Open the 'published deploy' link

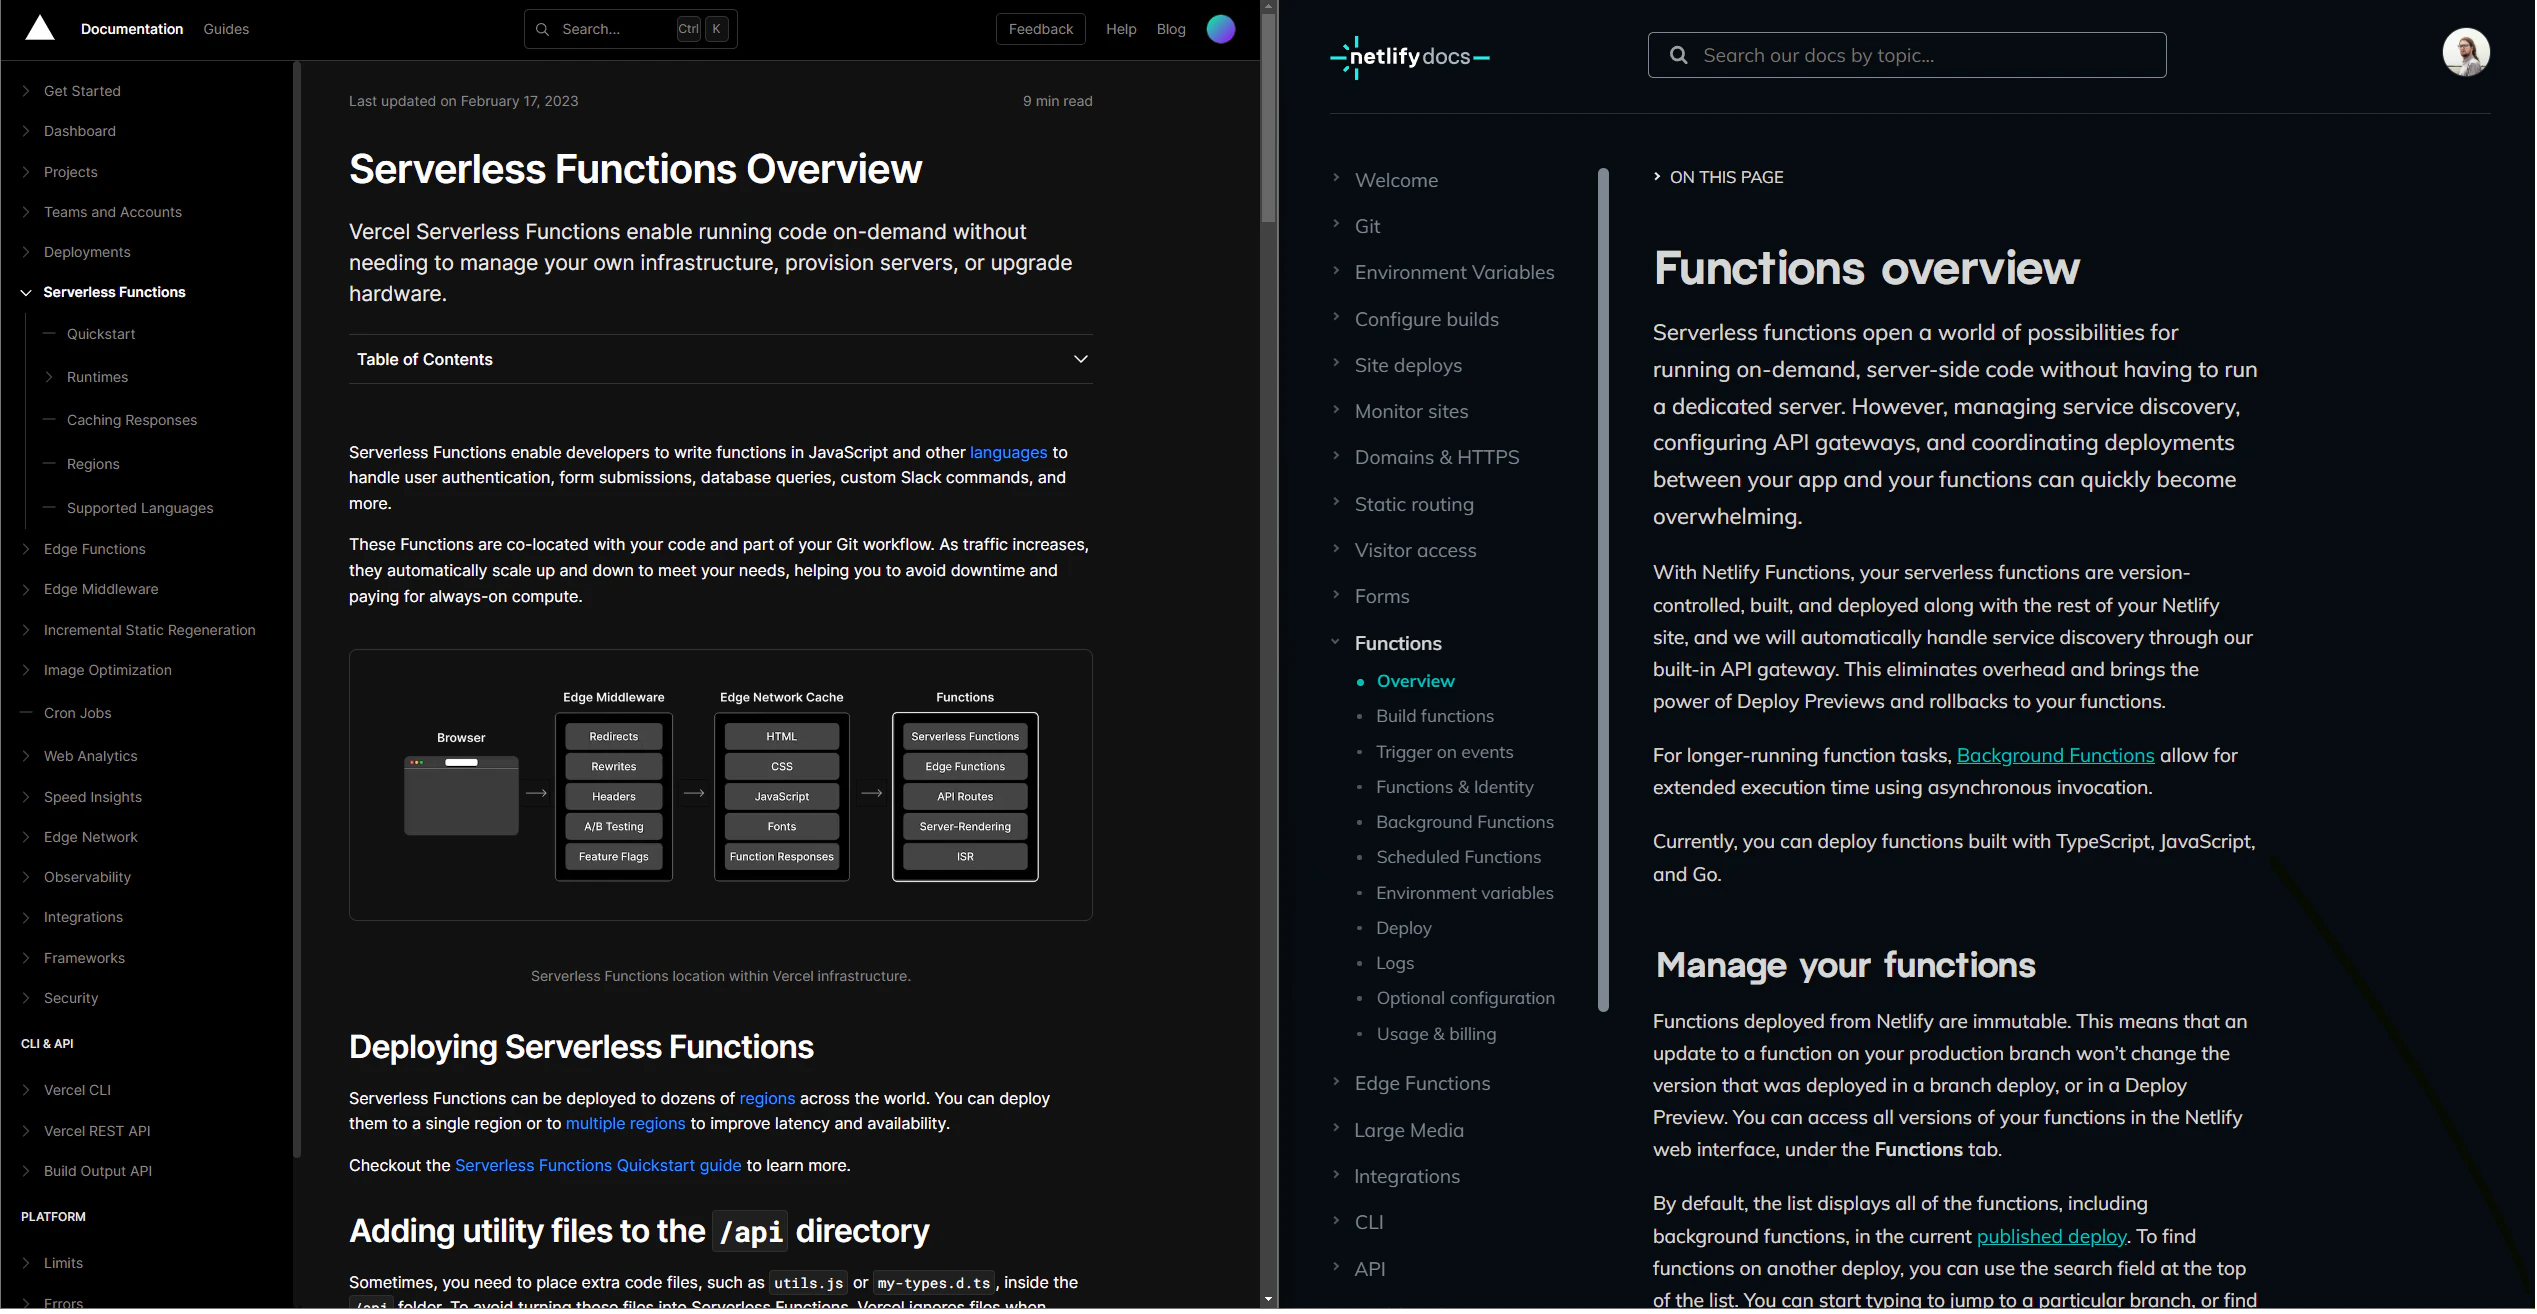coord(2051,1236)
